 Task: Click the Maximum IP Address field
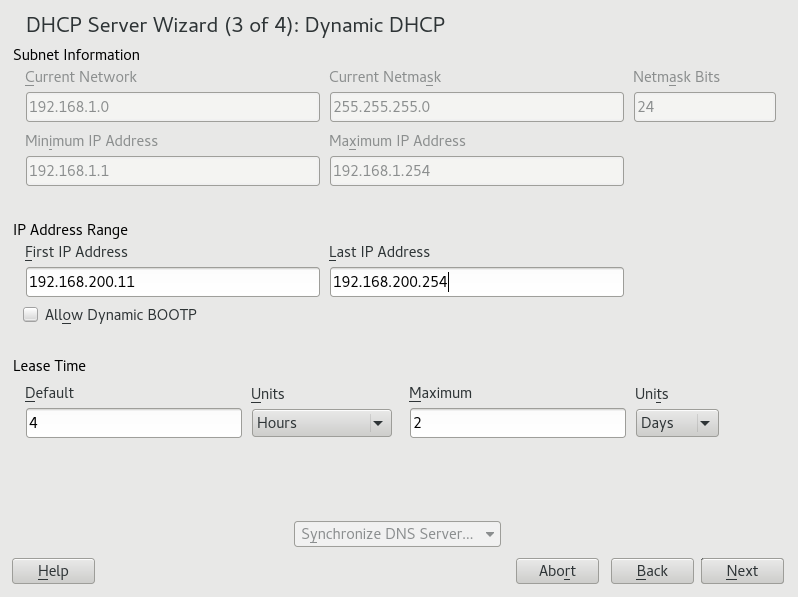pos(476,171)
